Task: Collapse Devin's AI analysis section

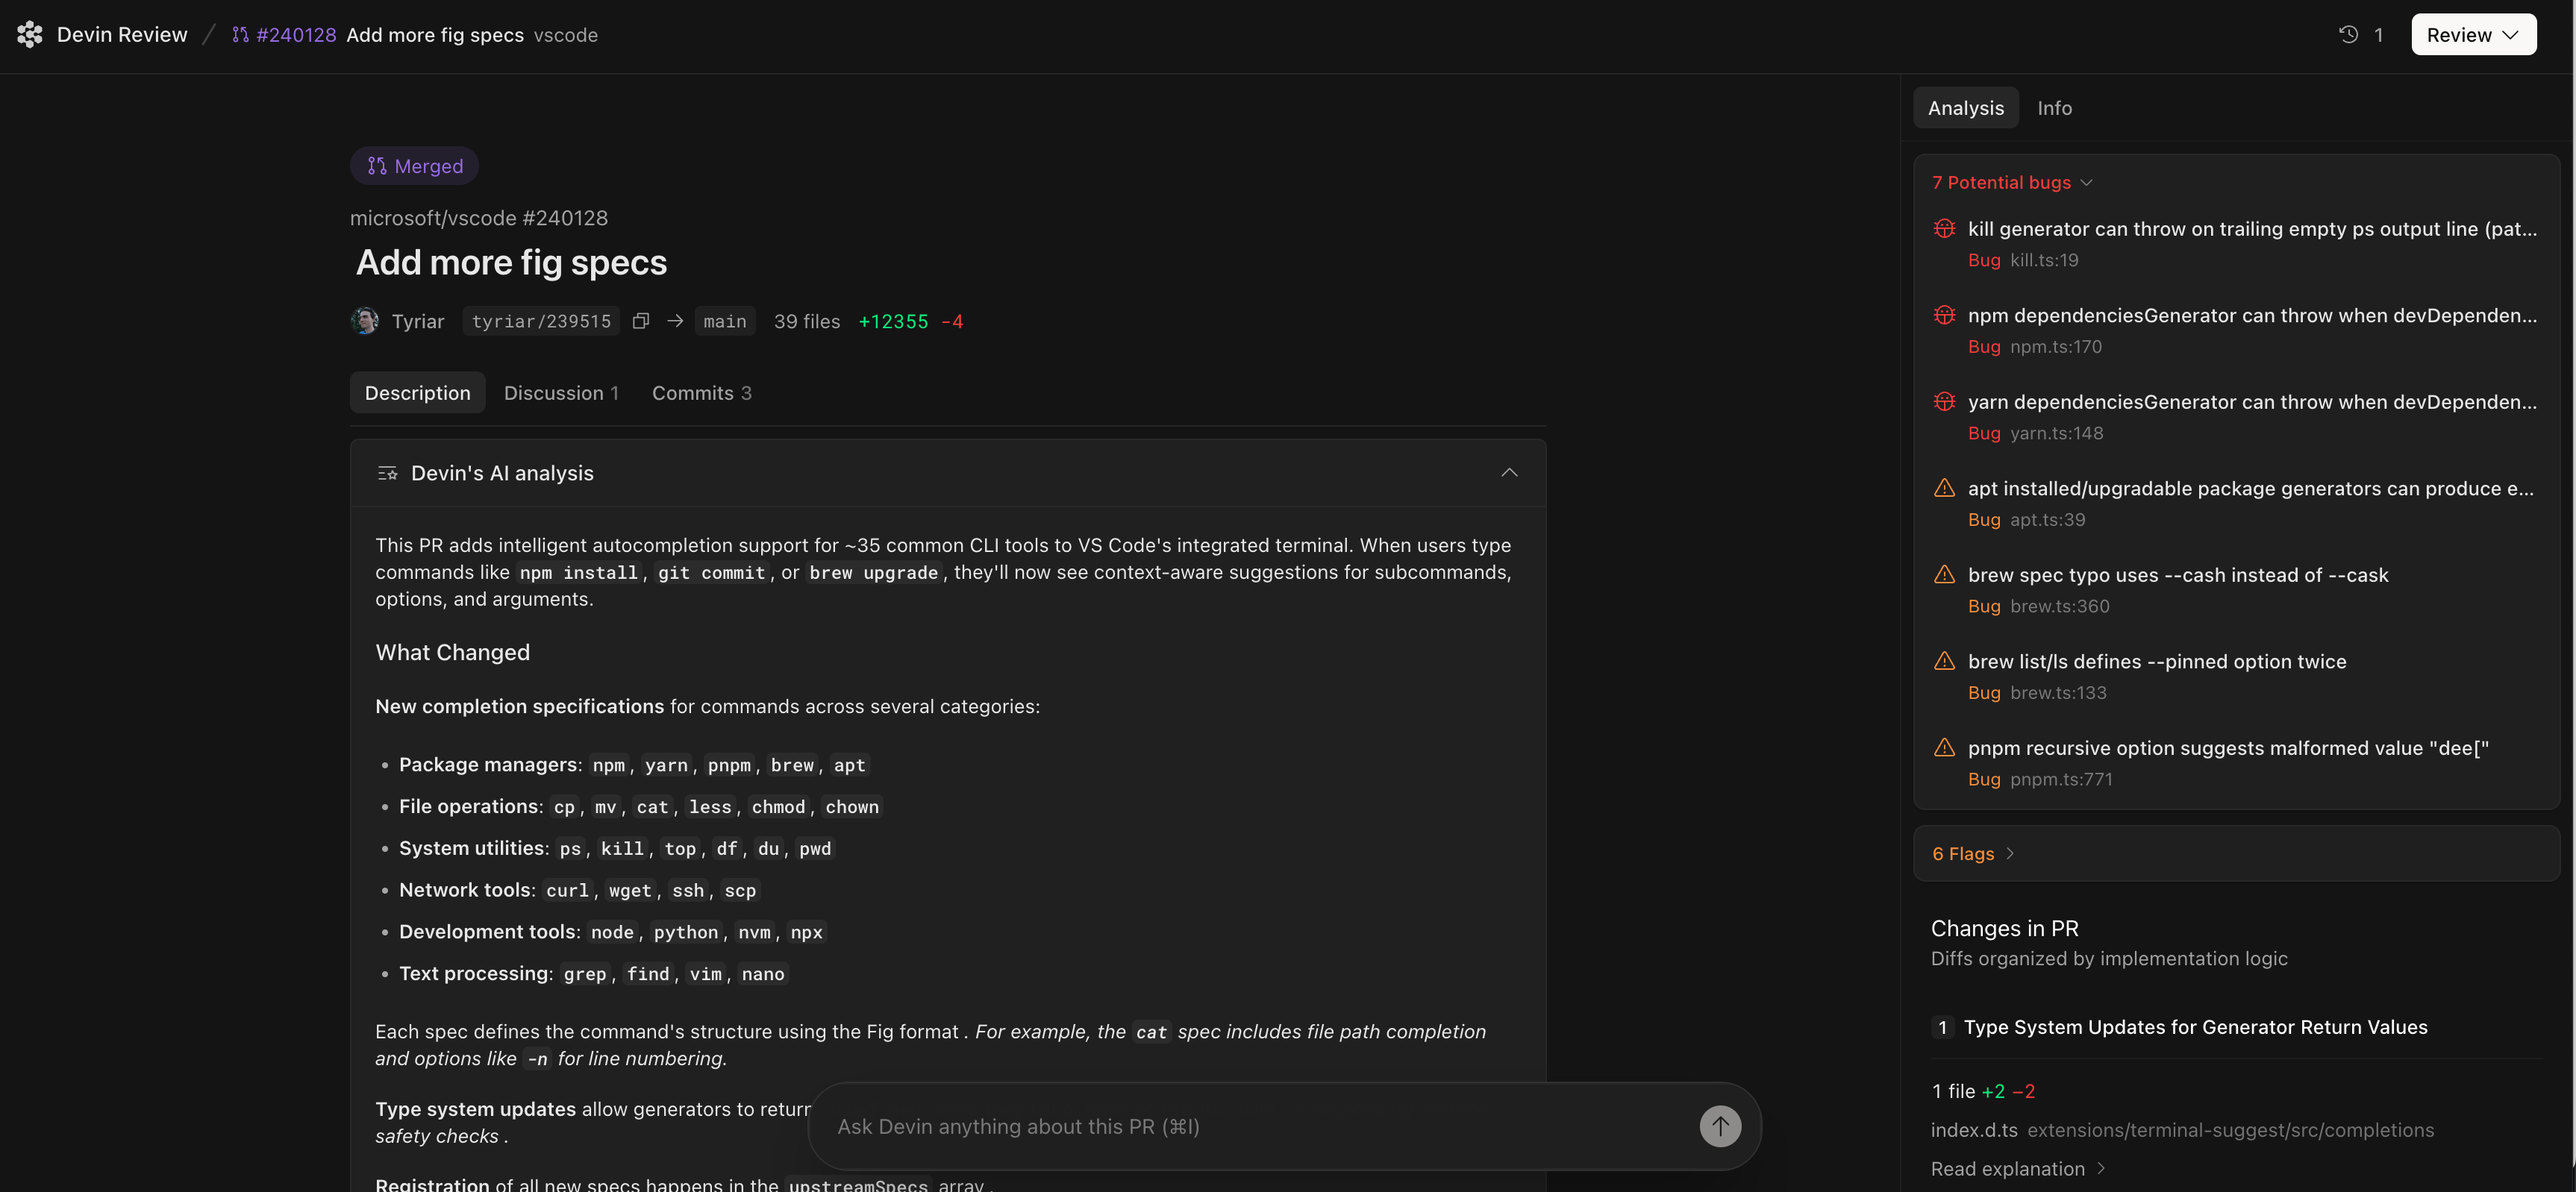Action: (x=1509, y=473)
